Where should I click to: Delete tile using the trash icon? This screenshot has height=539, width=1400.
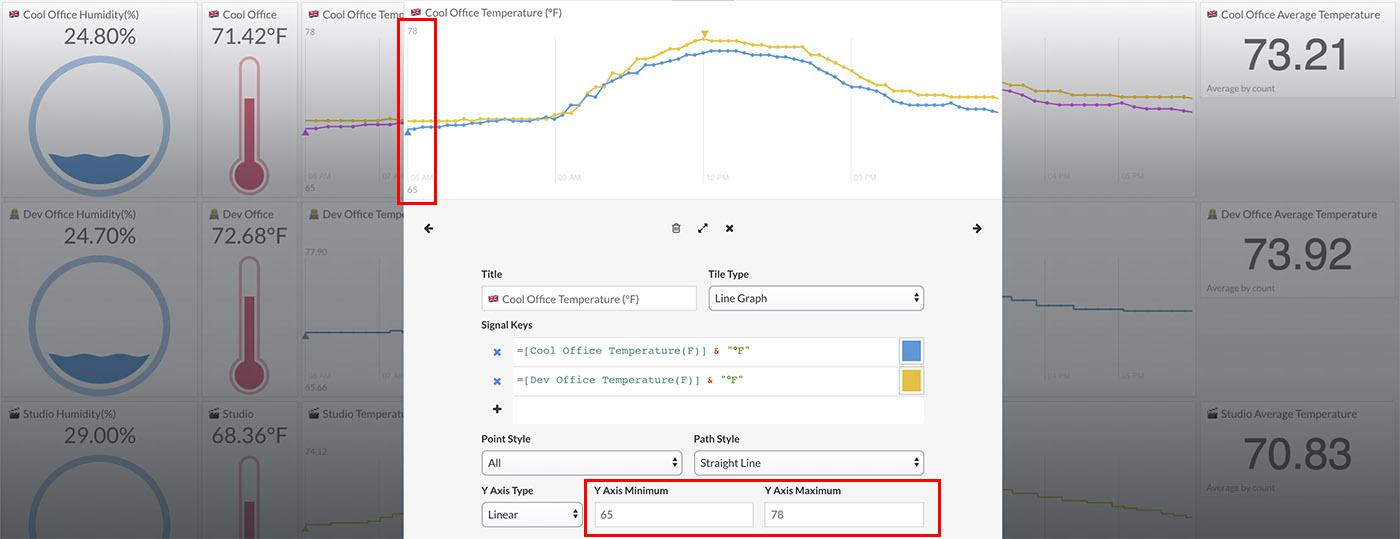pos(676,229)
